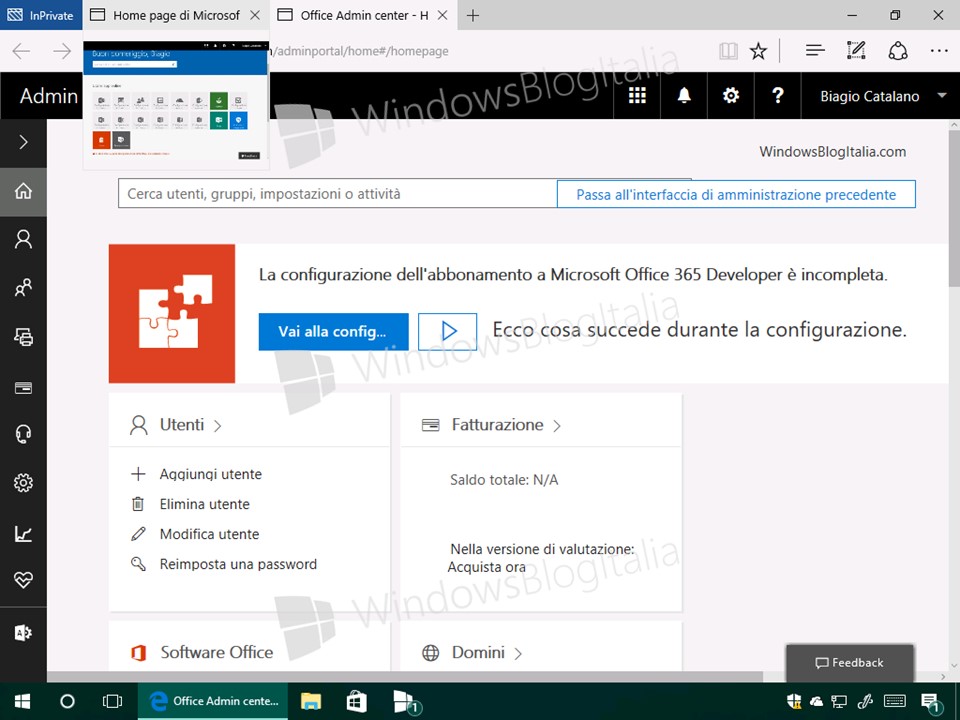Open File Explorer from taskbar
960x720 pixels.
click(311, 701)
